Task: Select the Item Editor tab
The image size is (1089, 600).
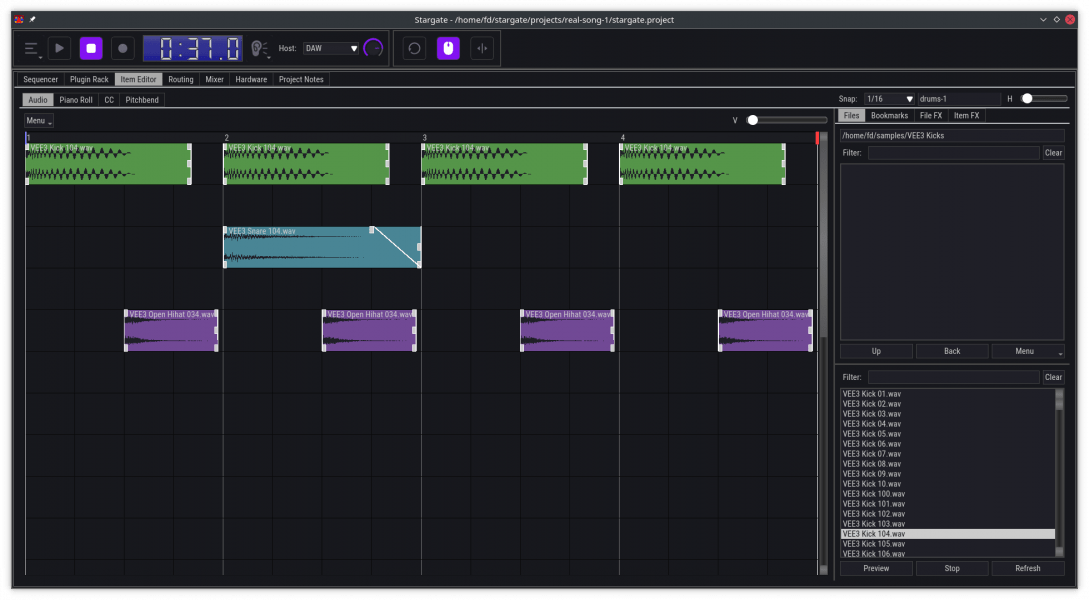Action: coord(138,79)
